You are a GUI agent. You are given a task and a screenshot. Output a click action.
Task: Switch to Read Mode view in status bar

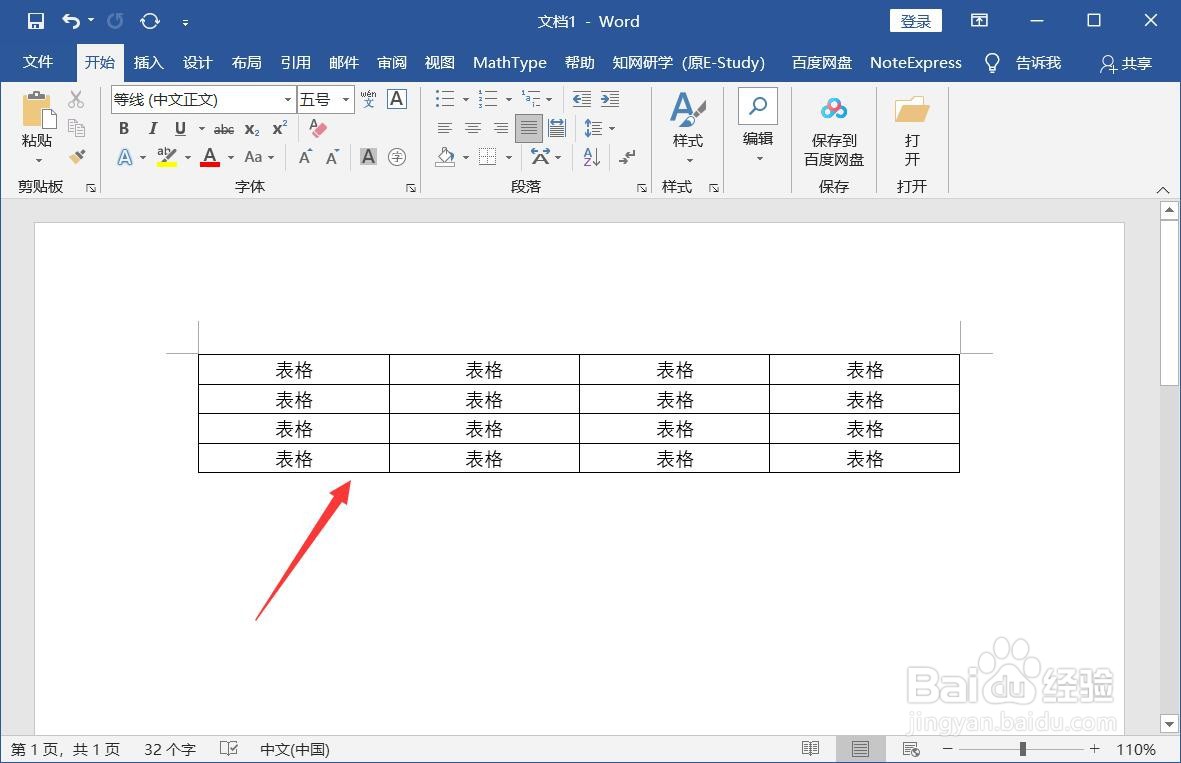810,749
